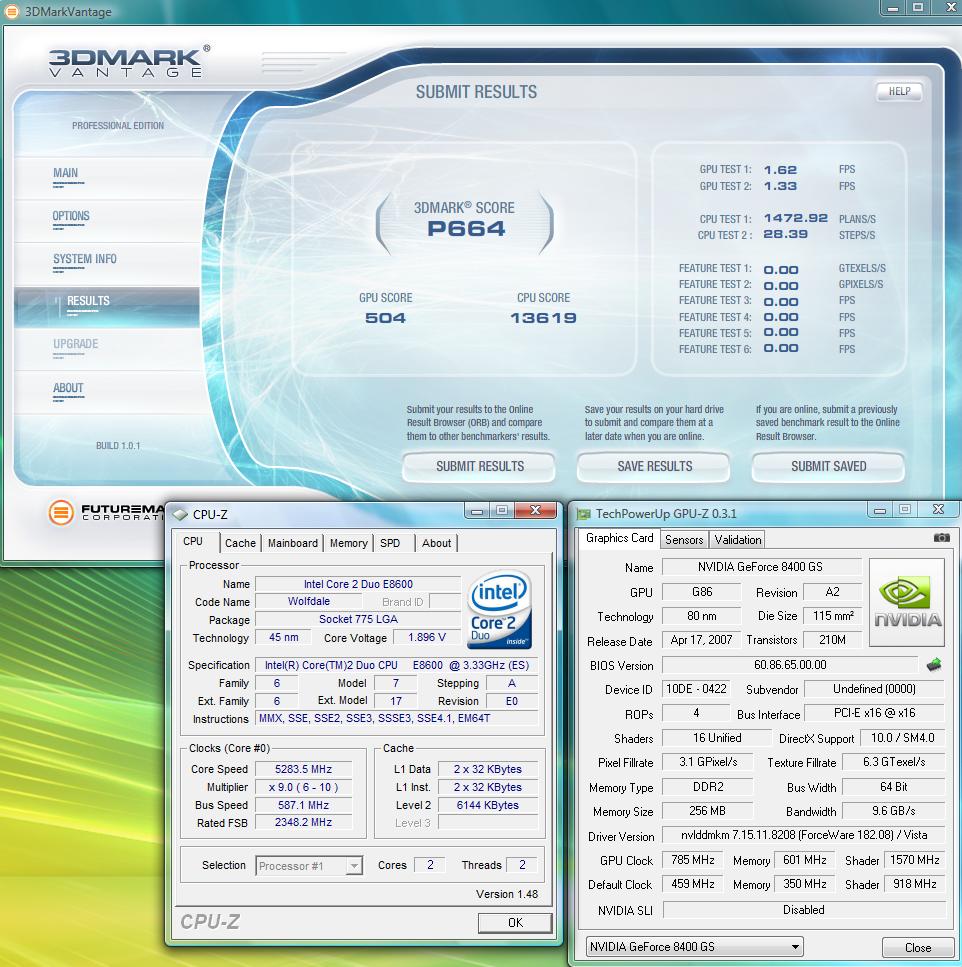
Task: Minimize the GPU-Z window
Action: click(879, 510)
